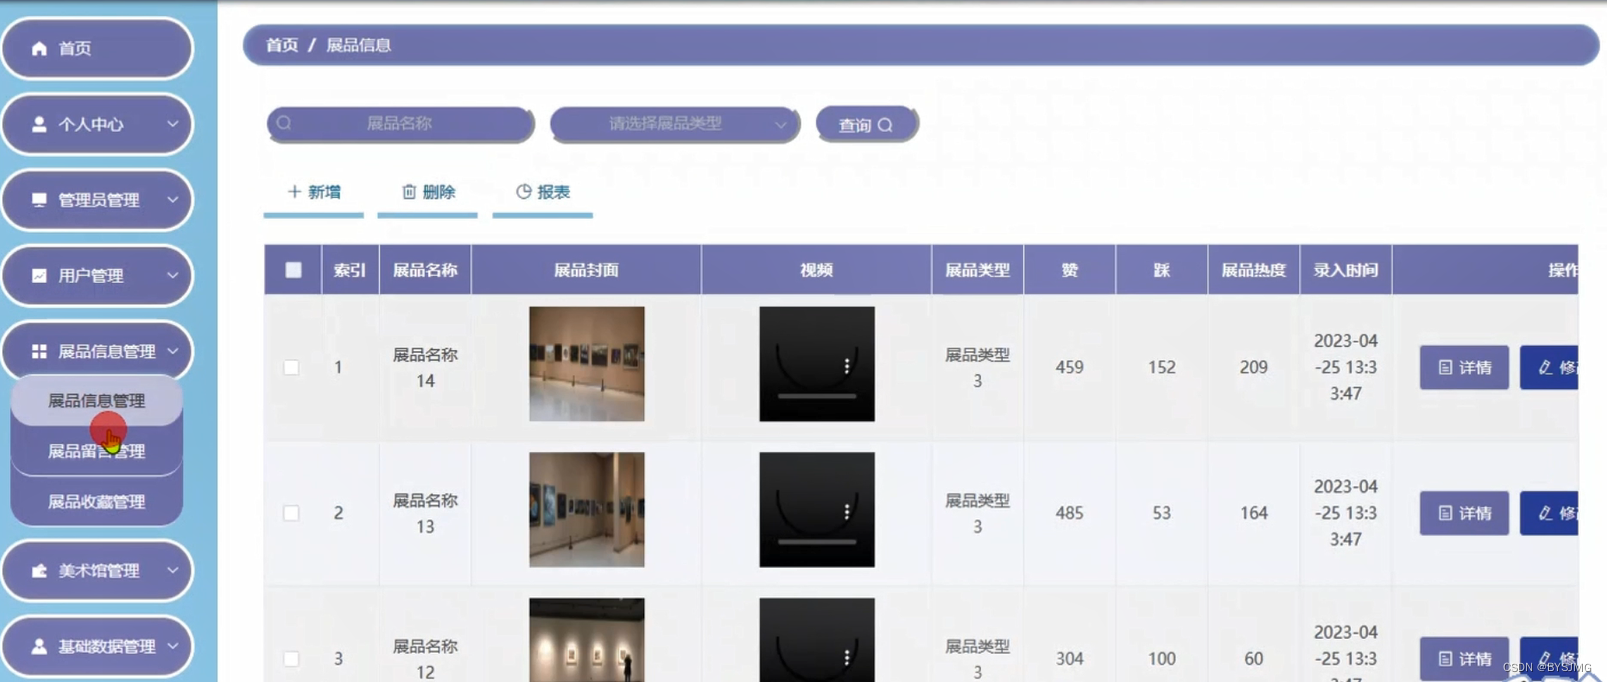Open the cover image of 展品名称14
The height and width of the screenshot is (682, 1607).
[x=587, y=364]
